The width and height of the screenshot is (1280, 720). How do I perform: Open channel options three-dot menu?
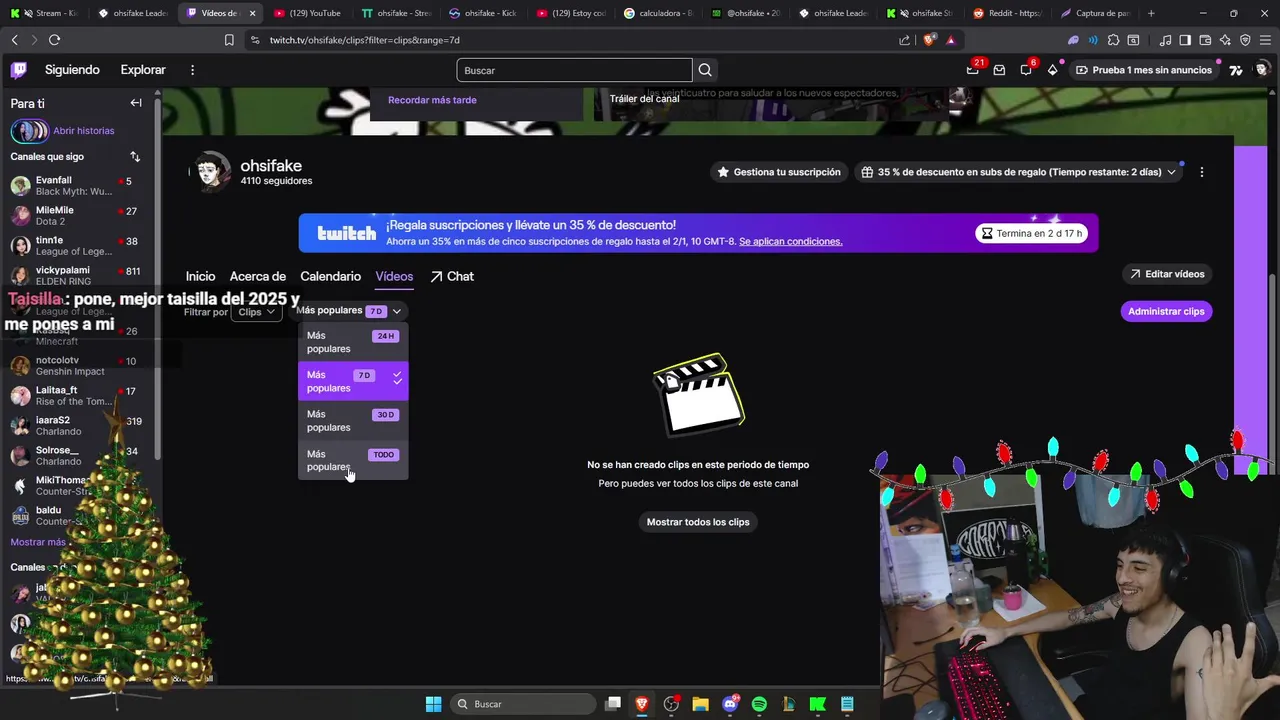1201,172
